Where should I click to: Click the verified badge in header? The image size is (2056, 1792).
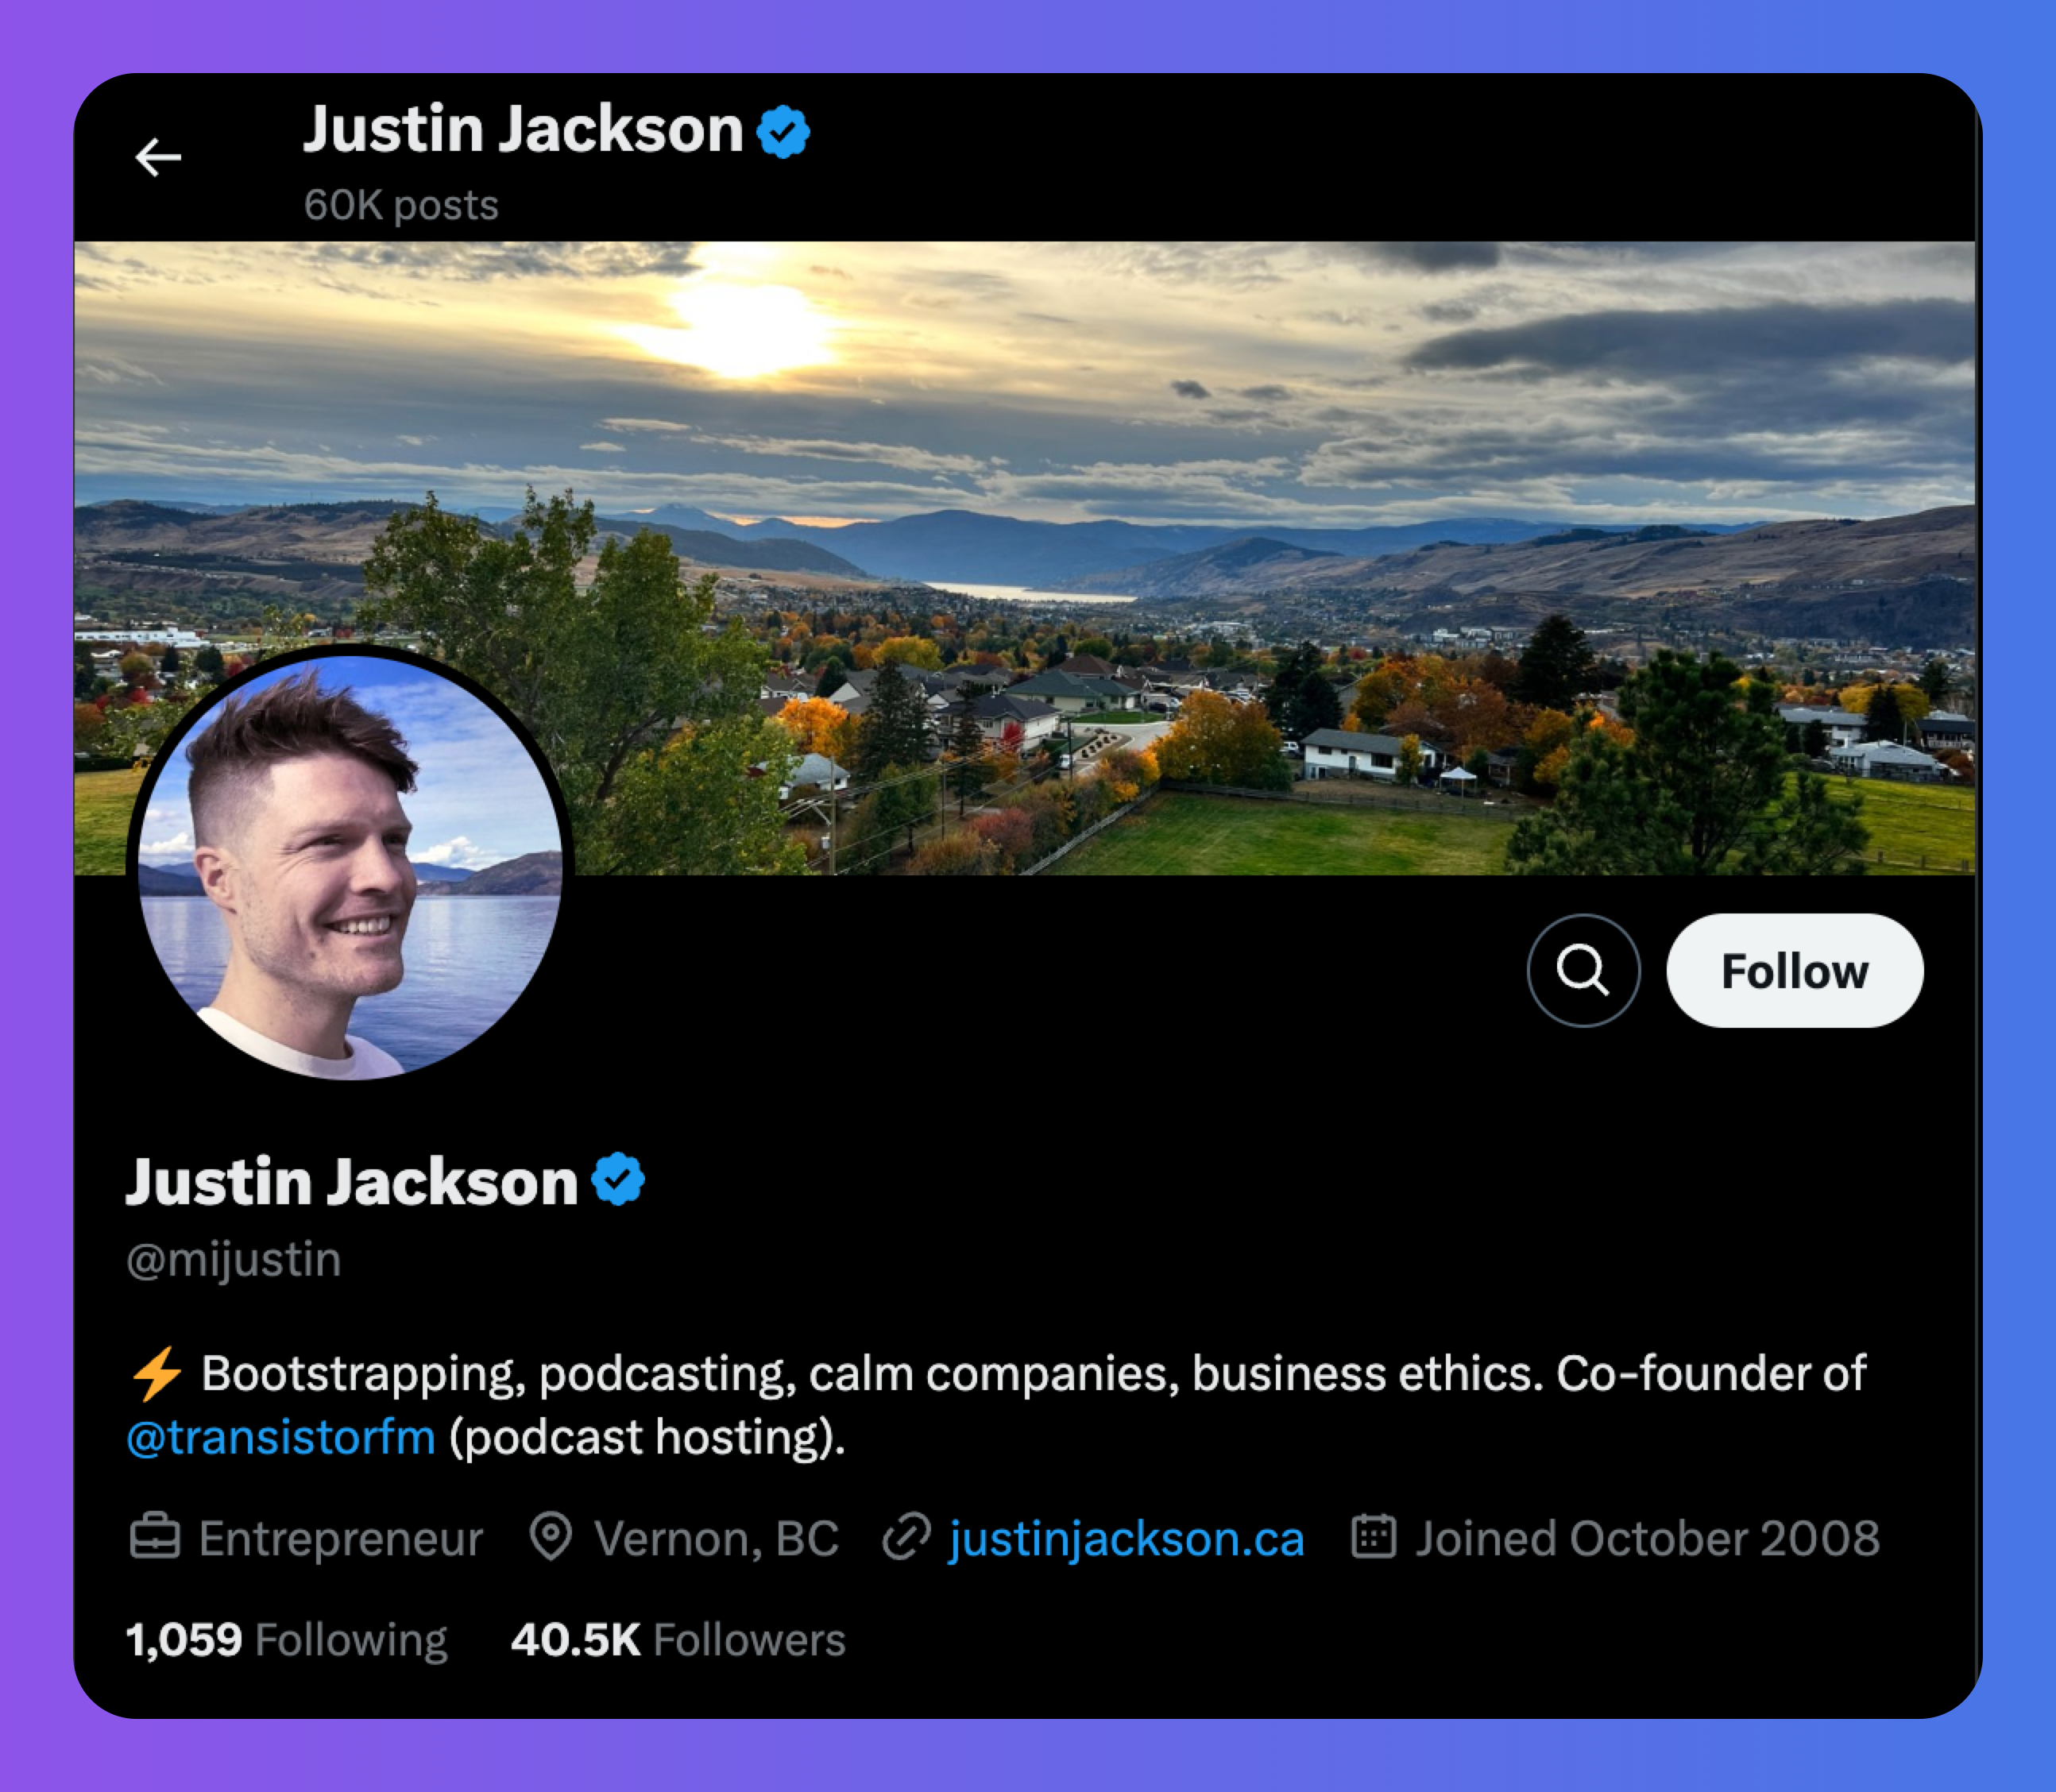coord(783,131)
